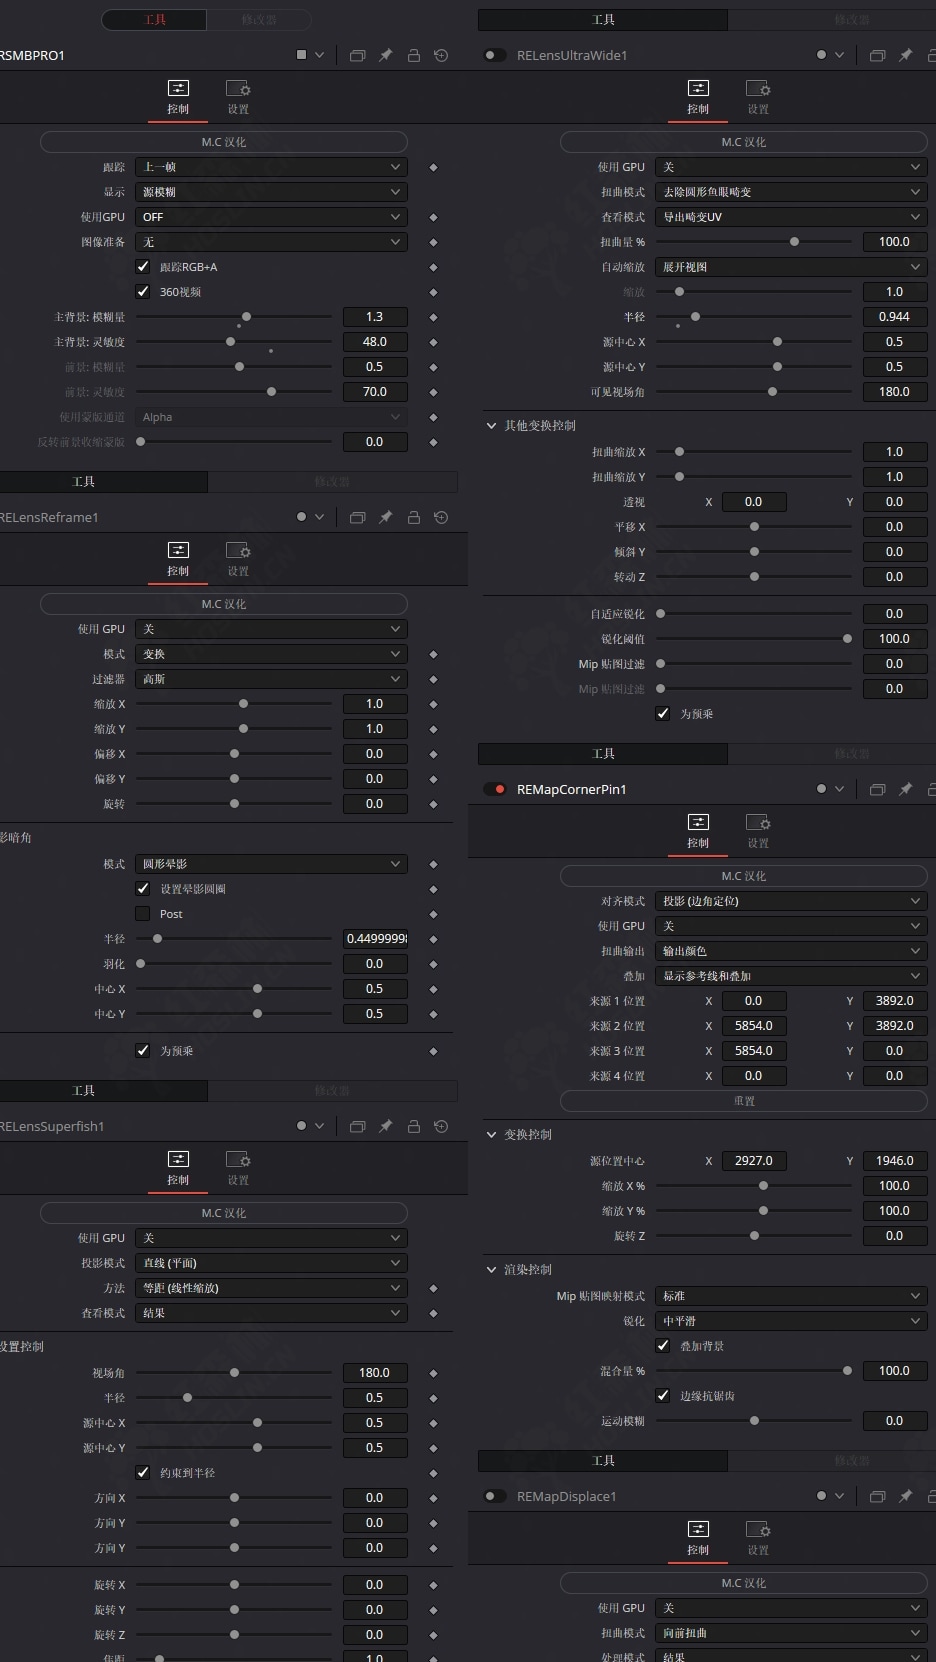Click the pin icon in the REMapCornerPin1 header
Image resolution: width=936 pixels, height=1662 pixels.
[905, 789]
